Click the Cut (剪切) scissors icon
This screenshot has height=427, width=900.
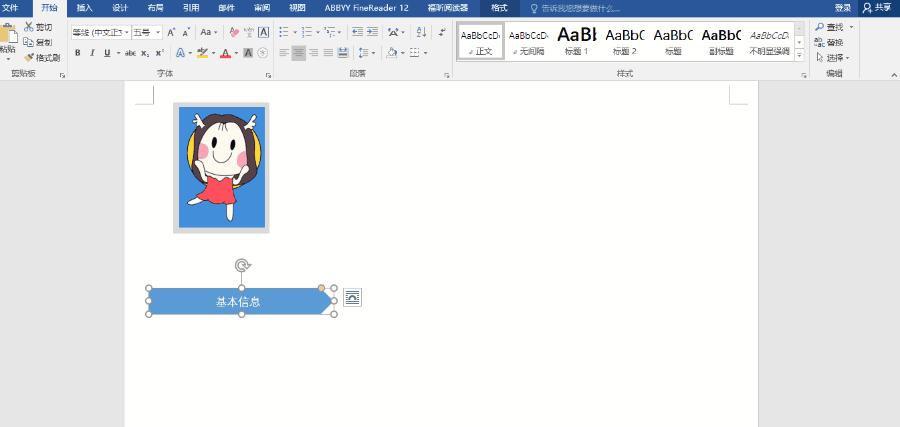pos(29,27)
